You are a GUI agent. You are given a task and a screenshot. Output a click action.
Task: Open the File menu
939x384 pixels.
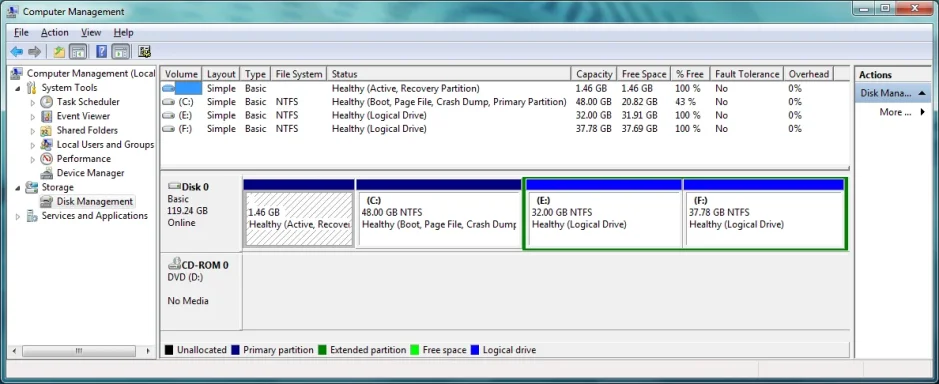click(21, 32)
